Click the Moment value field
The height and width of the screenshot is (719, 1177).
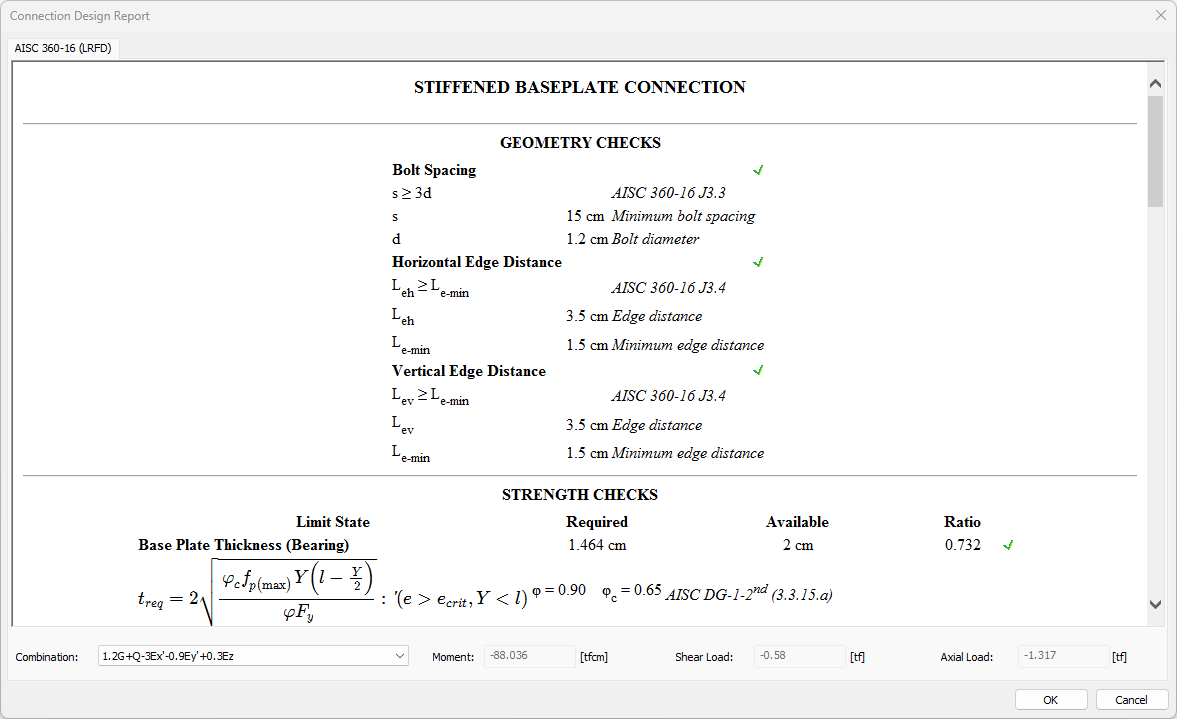click(528, 656)
